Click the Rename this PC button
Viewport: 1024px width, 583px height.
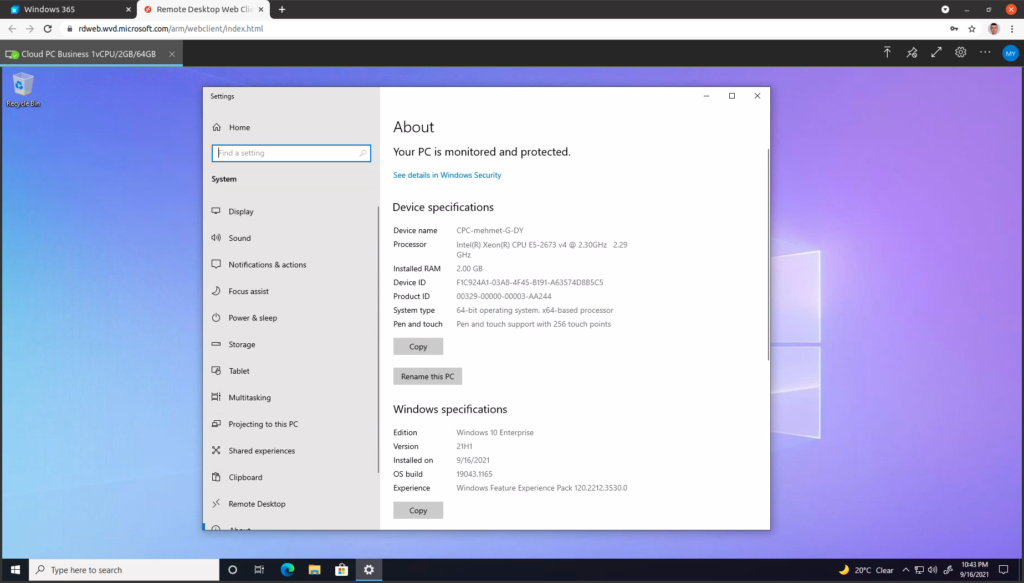(428, 376)
